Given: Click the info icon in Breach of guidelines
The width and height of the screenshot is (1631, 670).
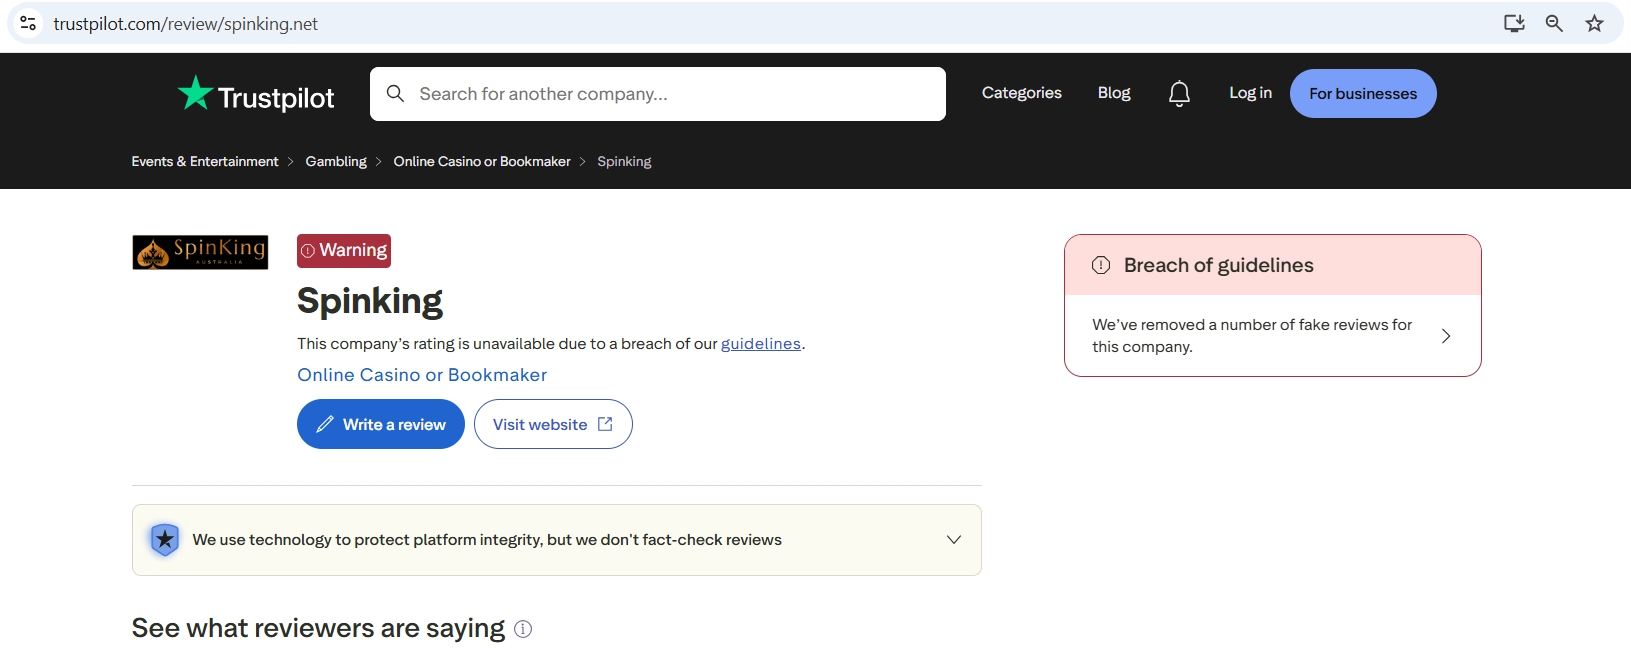Looking at the screenshot, I should click(1101, 265).
